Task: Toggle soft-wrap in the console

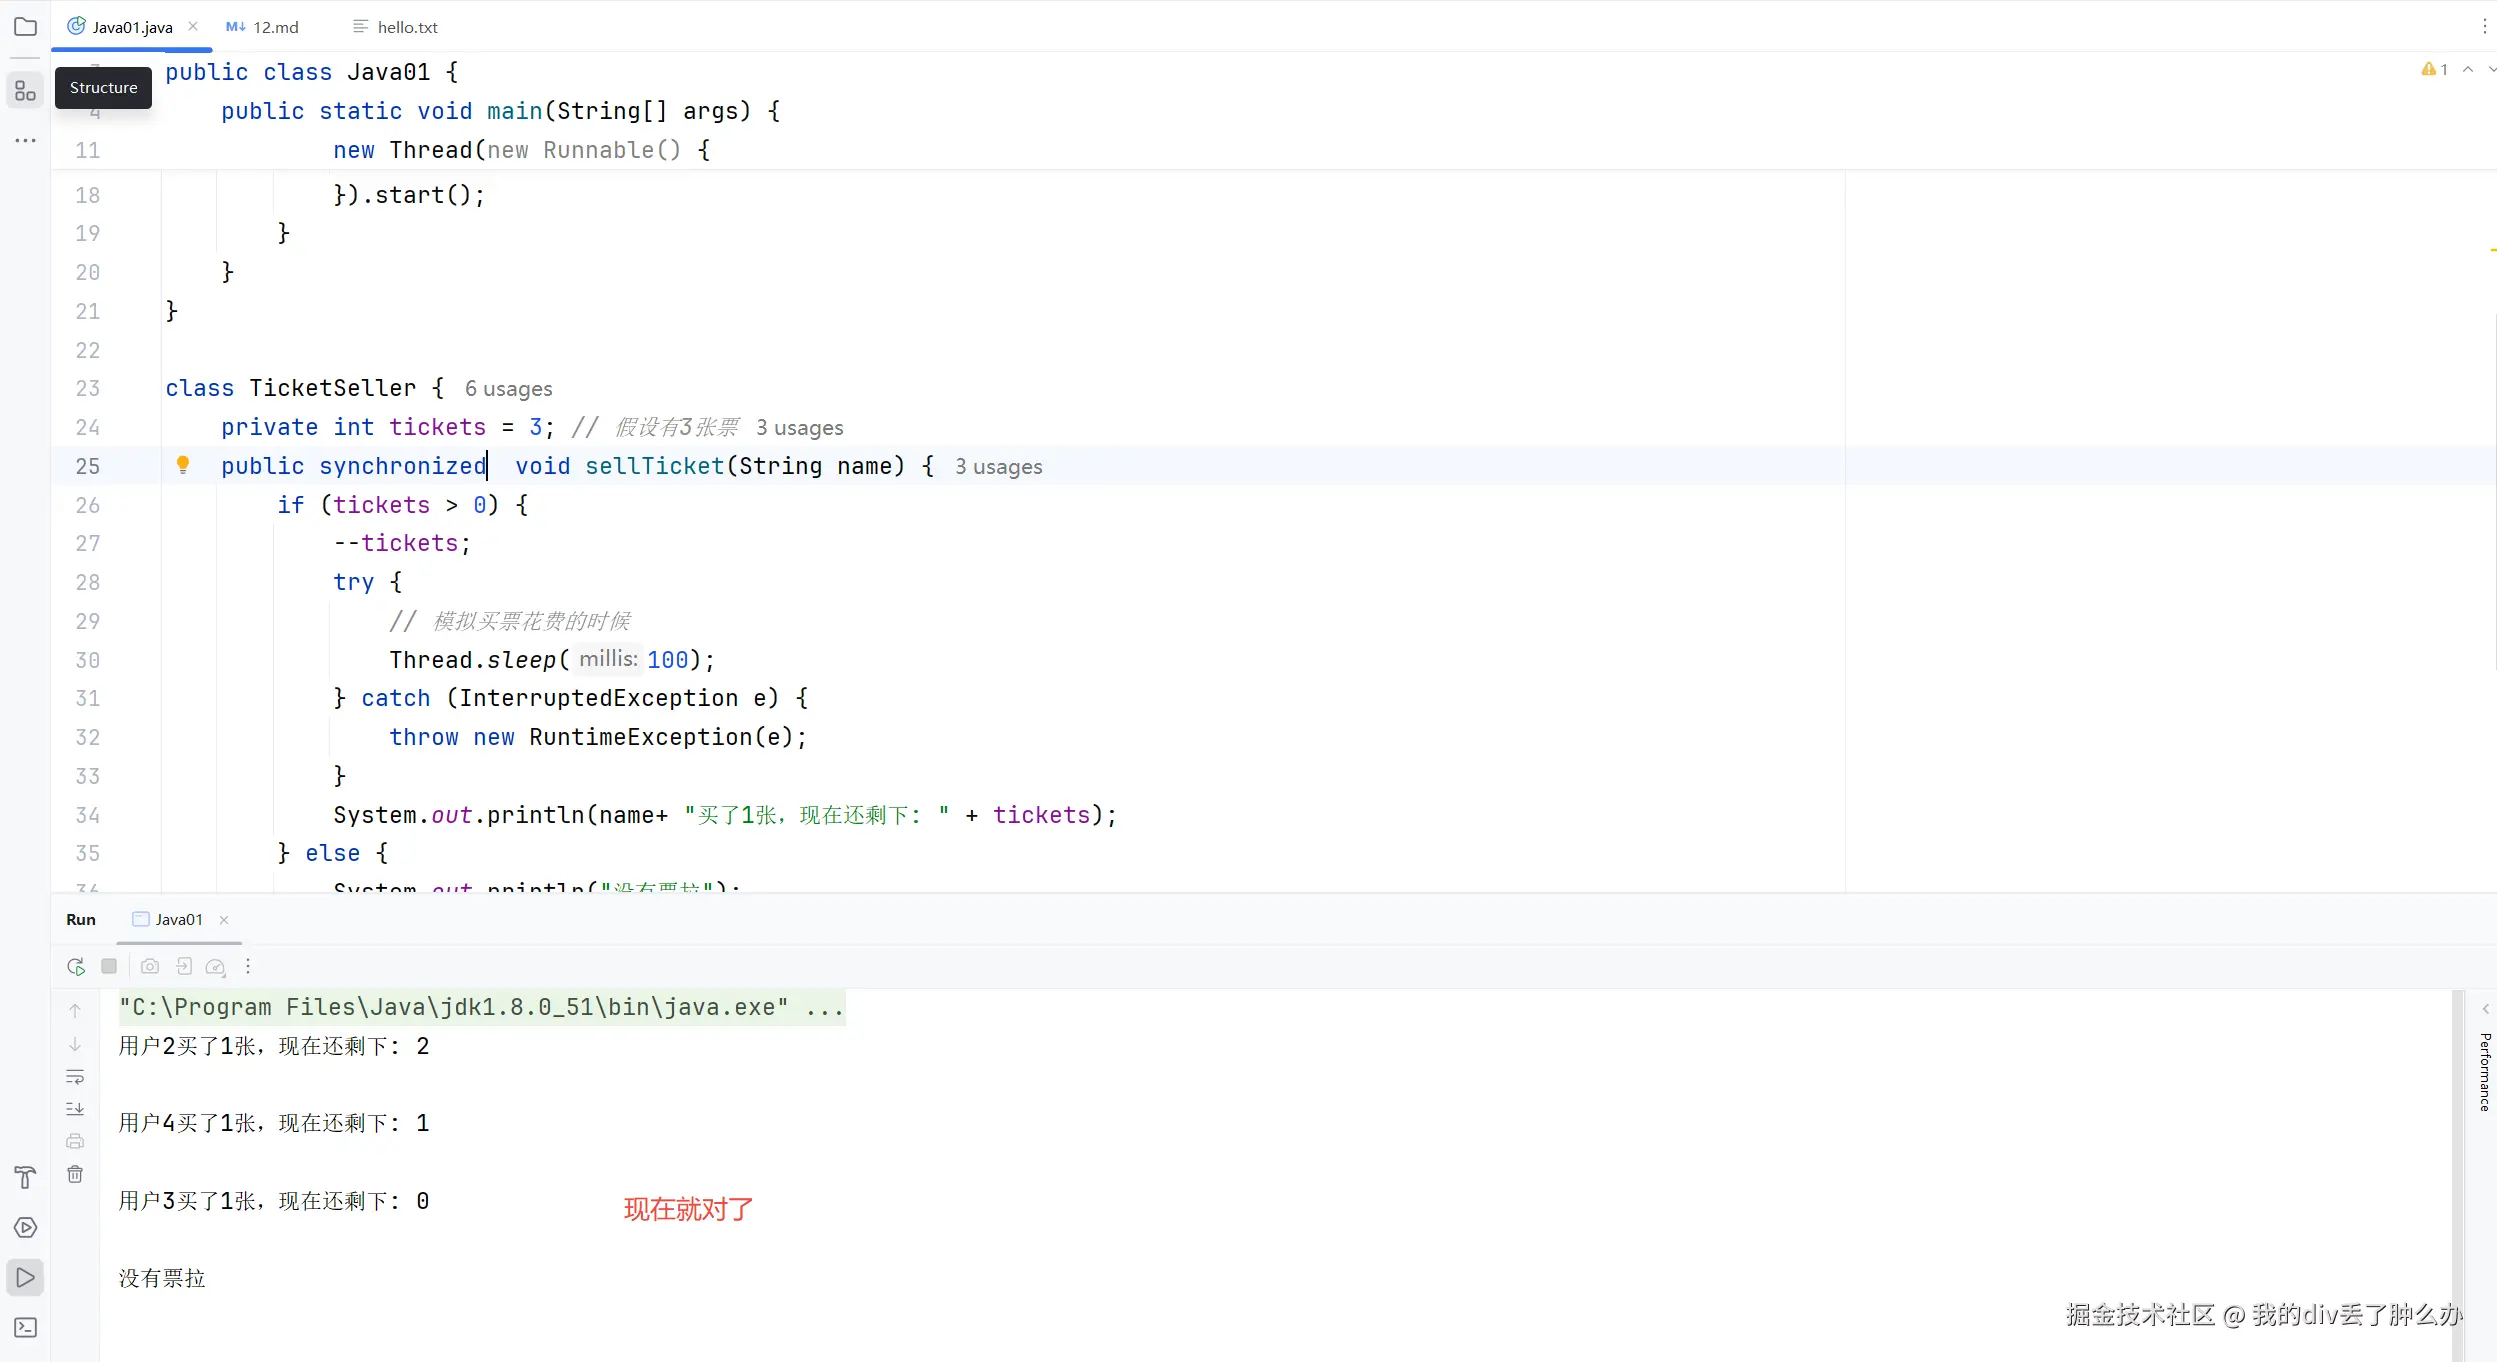Action: (x=75, y=1077)
